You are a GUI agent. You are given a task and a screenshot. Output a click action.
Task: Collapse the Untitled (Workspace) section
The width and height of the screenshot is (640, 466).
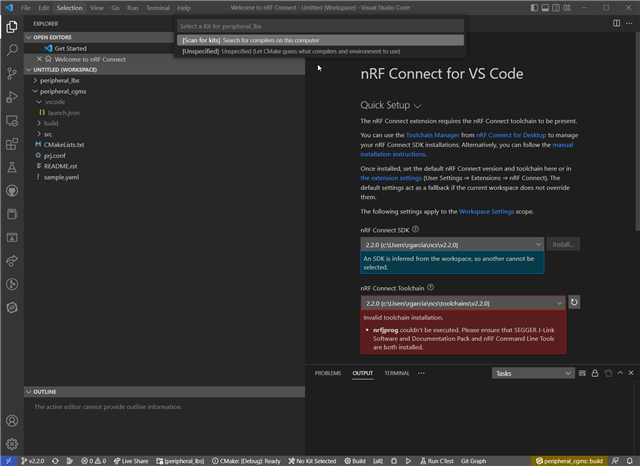(x=165, y=70)
